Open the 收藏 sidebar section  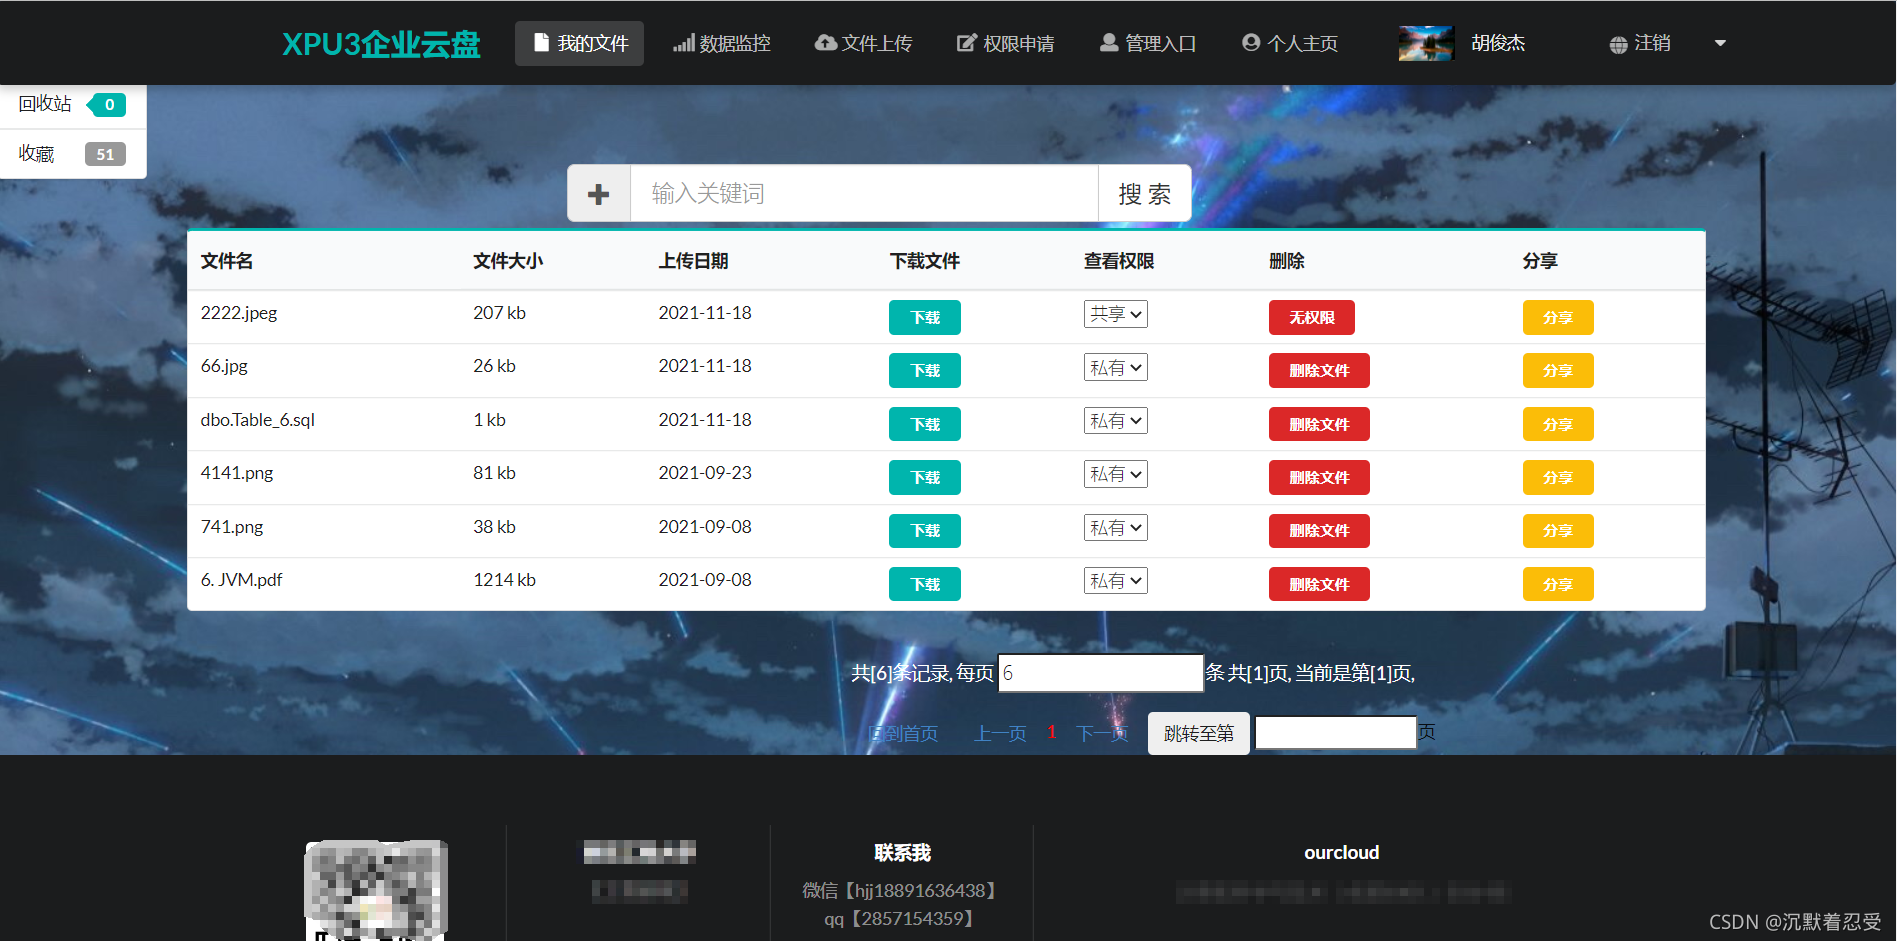pos(36,153)
